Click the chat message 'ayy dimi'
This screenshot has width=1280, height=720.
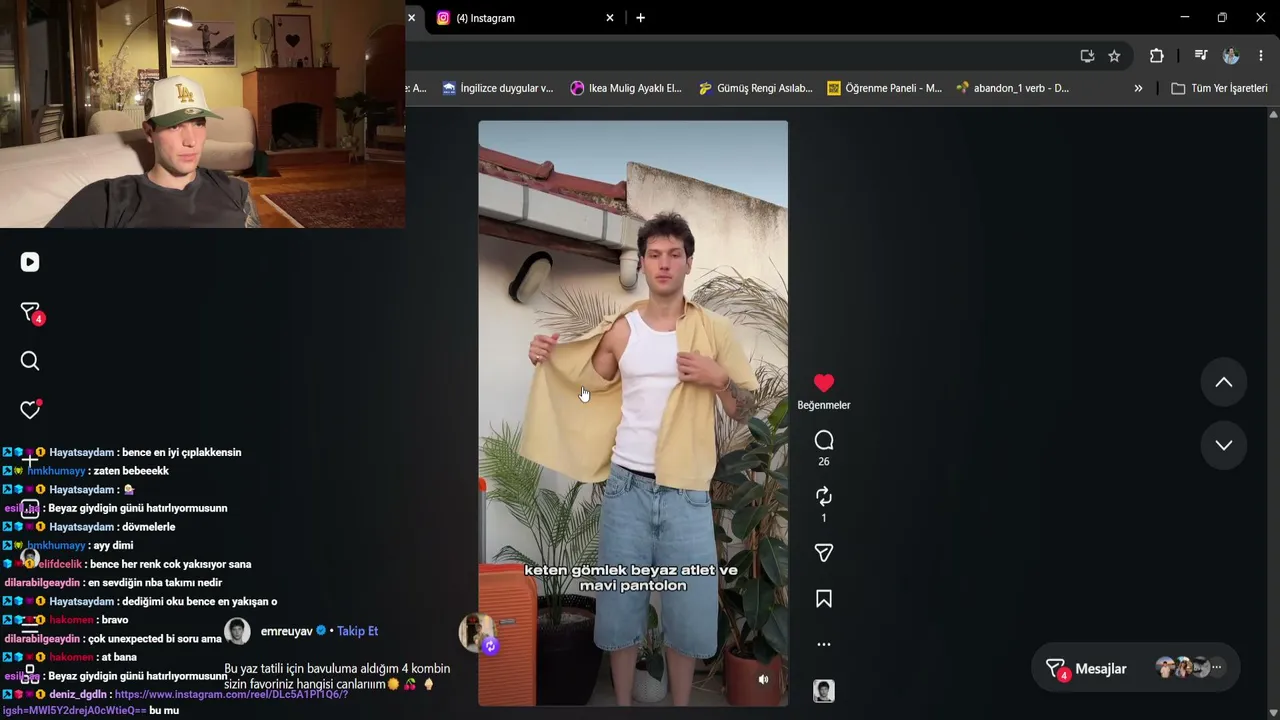113,546
